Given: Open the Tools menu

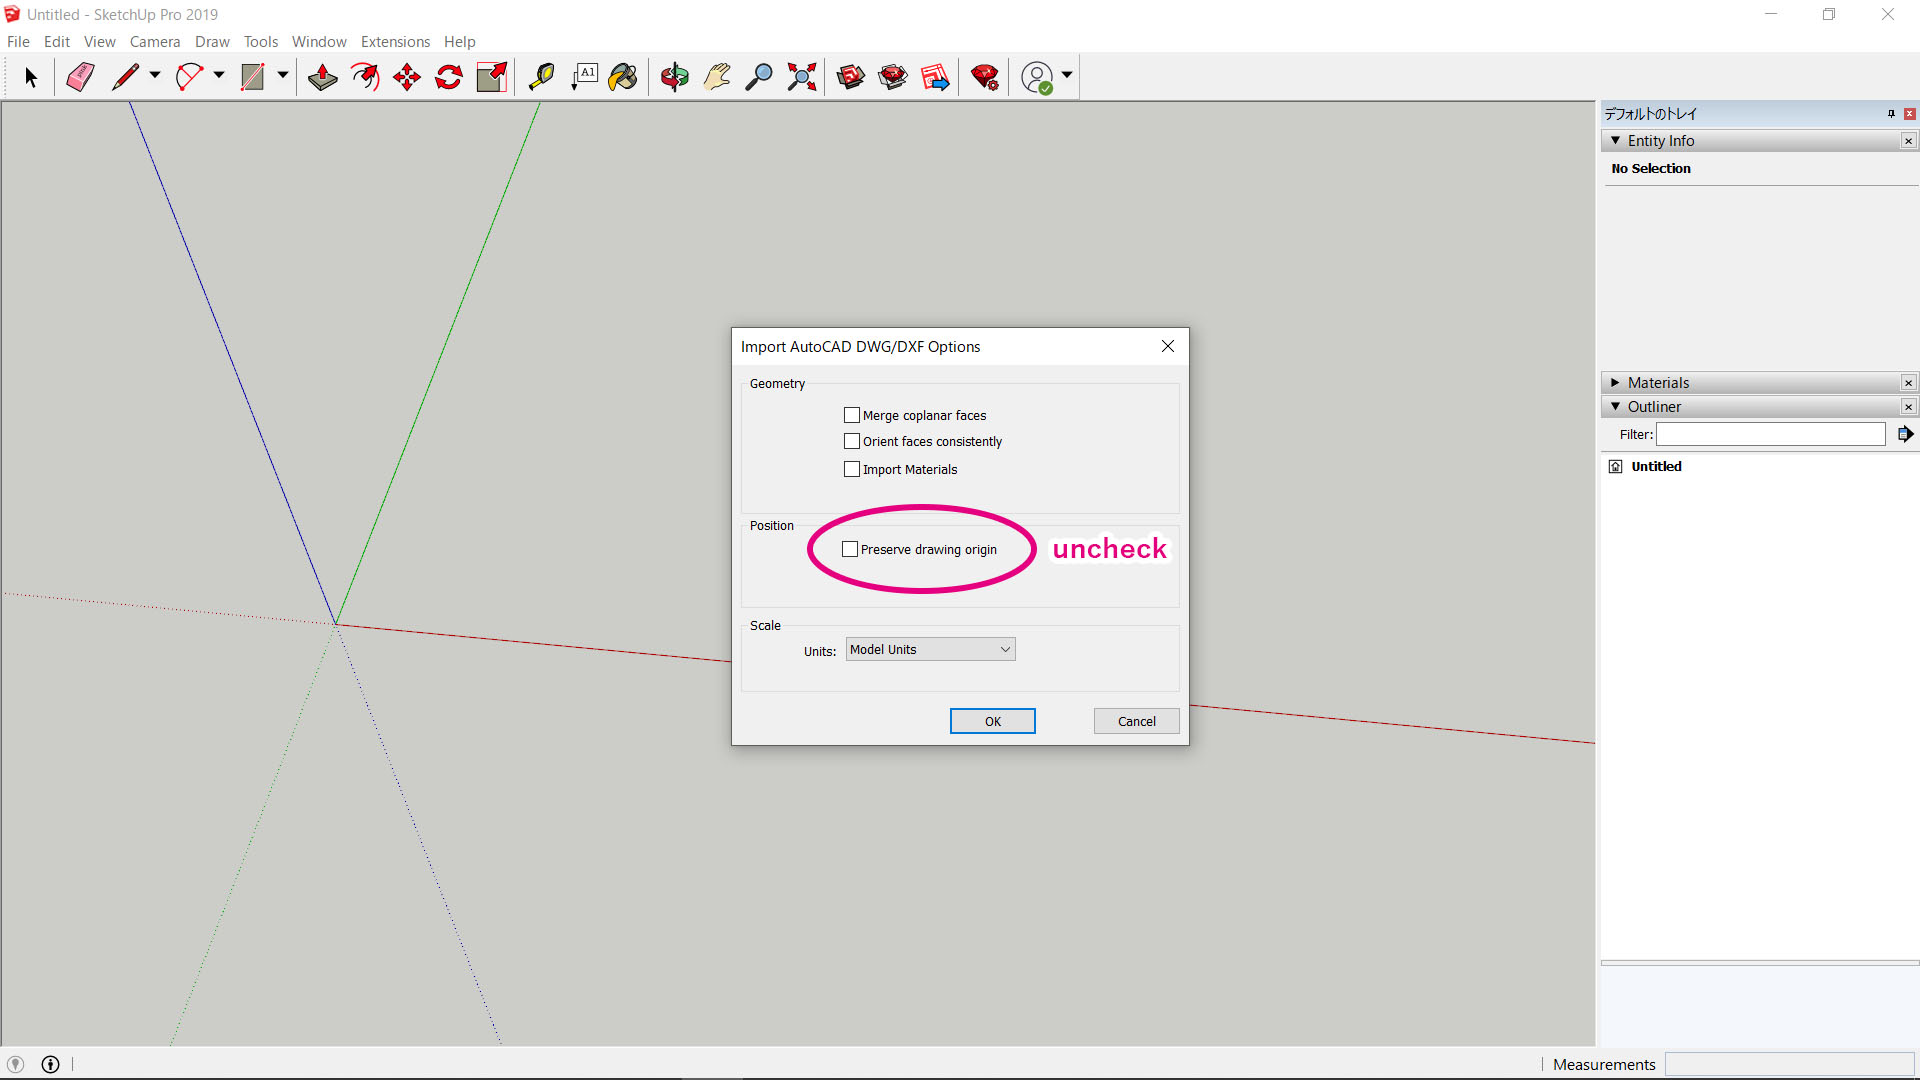Looking at the screenshot, I should point(261,42).
